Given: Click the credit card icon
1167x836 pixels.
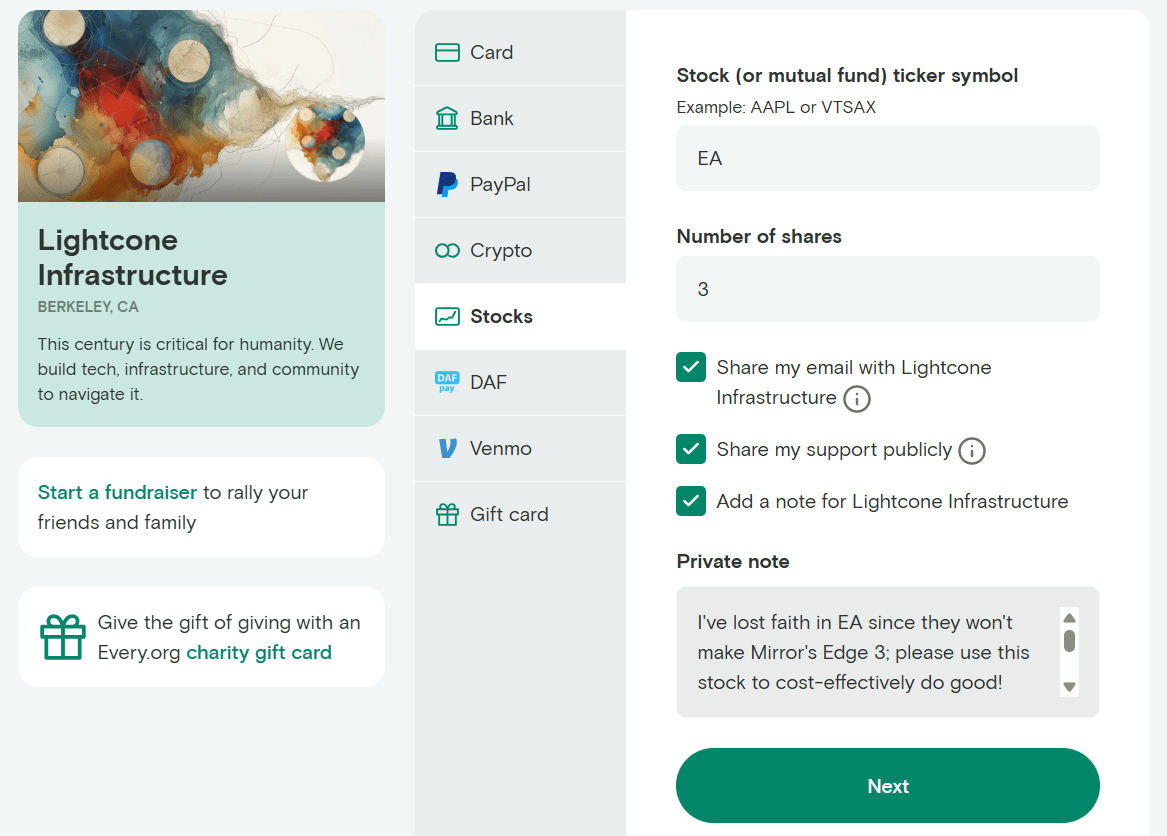Looking at the screenshot, I should (x=447, y=52).
